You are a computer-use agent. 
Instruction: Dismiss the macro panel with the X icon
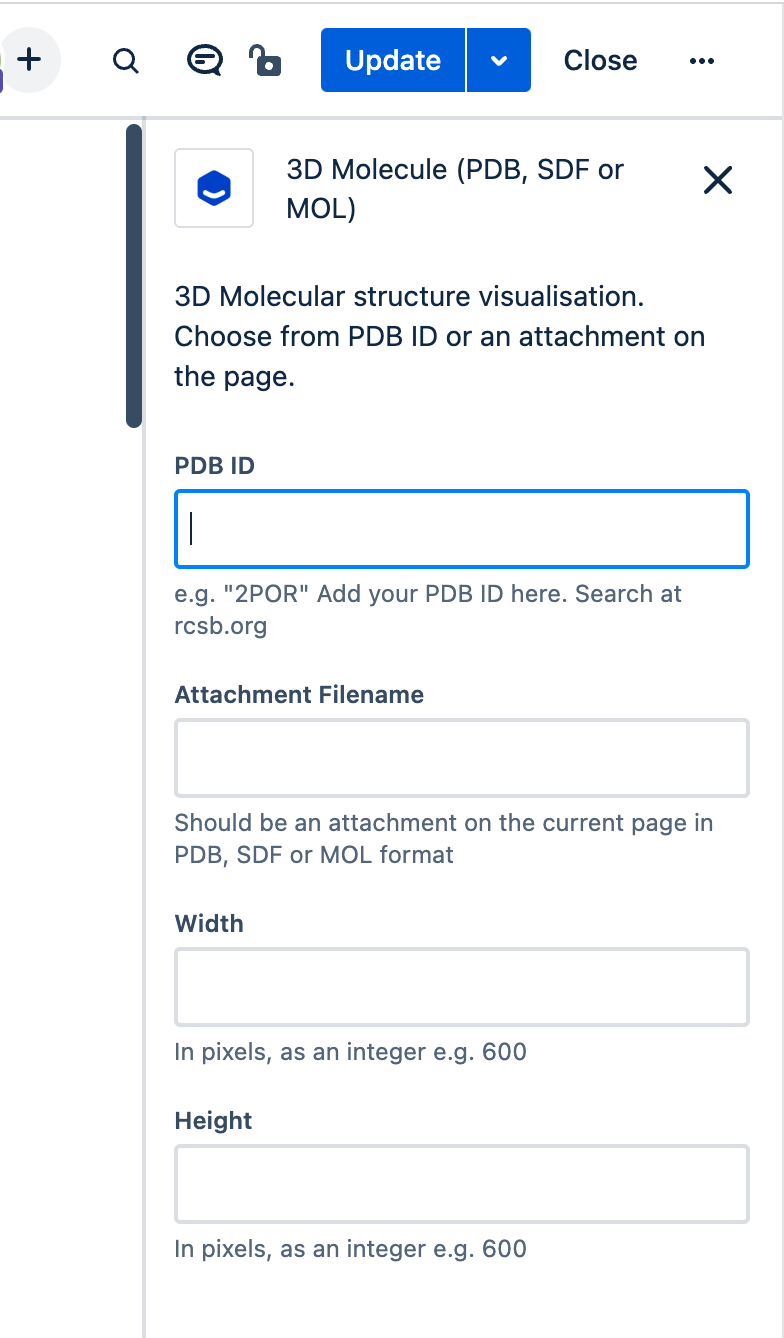coord(718,181)
